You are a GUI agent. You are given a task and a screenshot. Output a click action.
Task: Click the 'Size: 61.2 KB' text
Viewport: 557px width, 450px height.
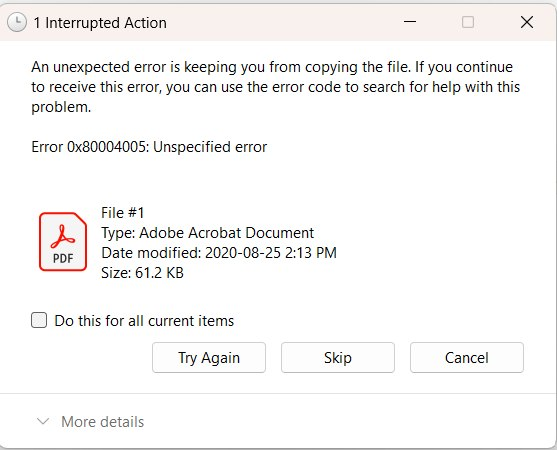(142, 273)
